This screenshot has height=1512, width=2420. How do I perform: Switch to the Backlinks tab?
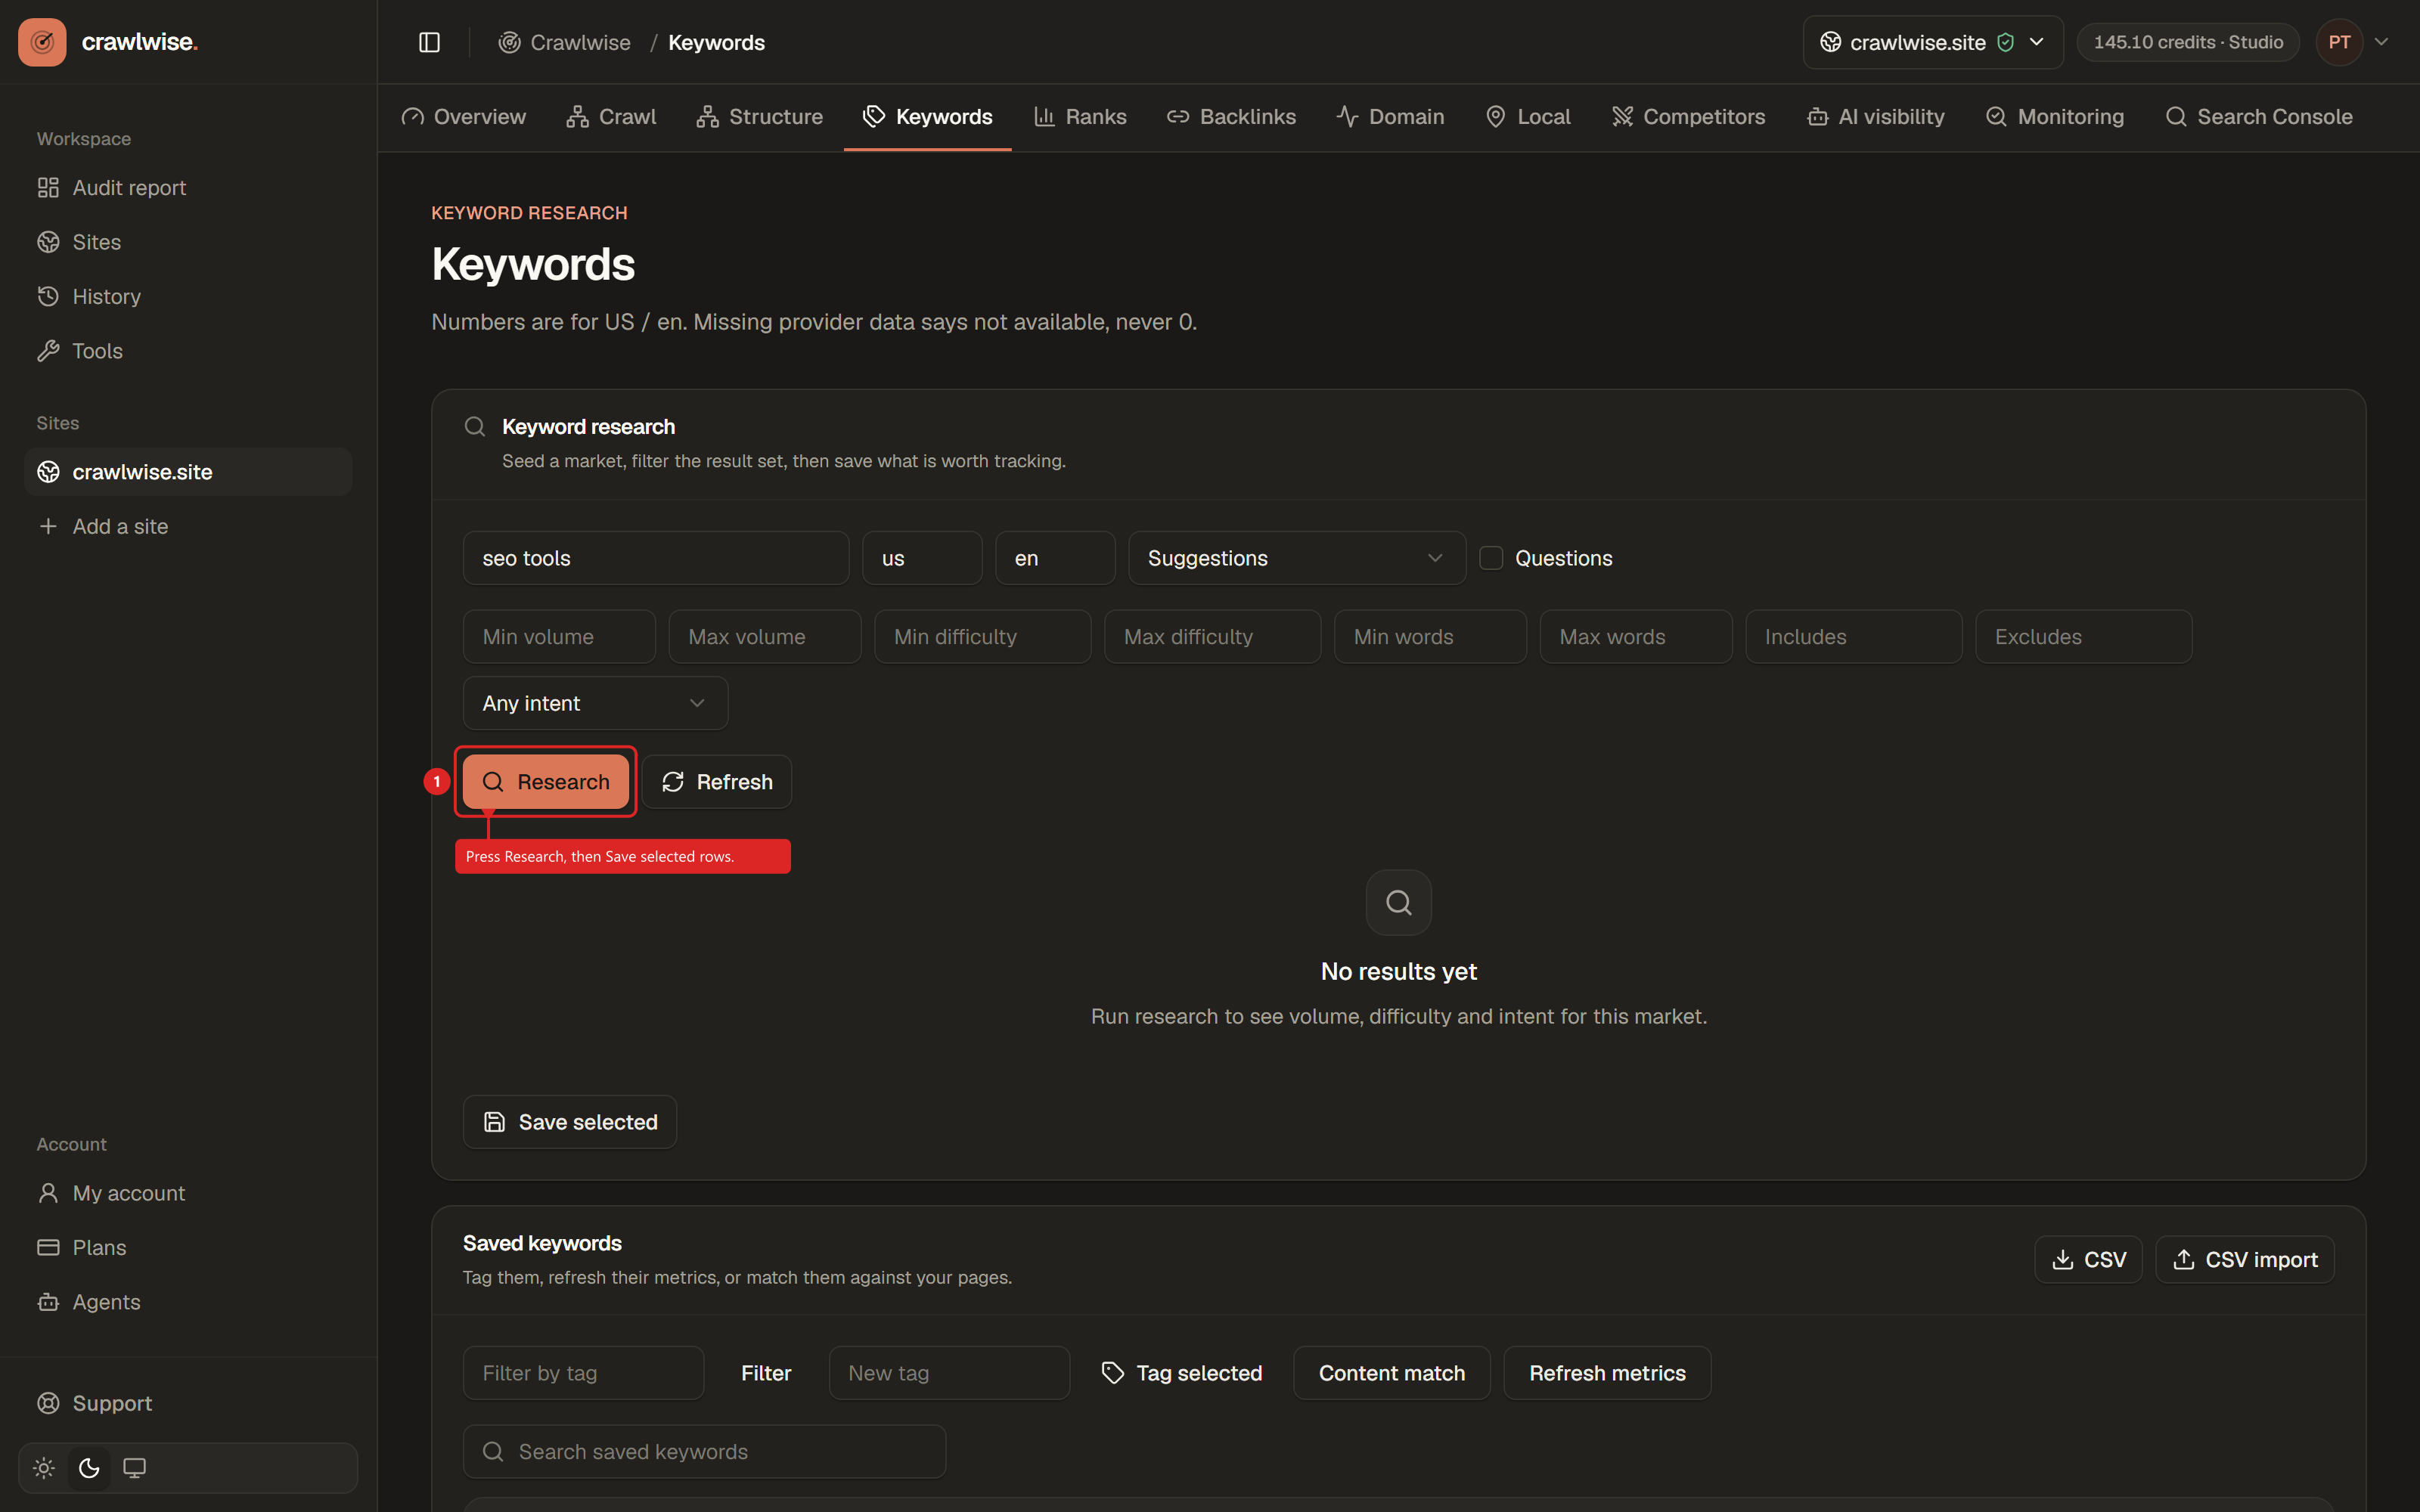[x=1232, y=117]
